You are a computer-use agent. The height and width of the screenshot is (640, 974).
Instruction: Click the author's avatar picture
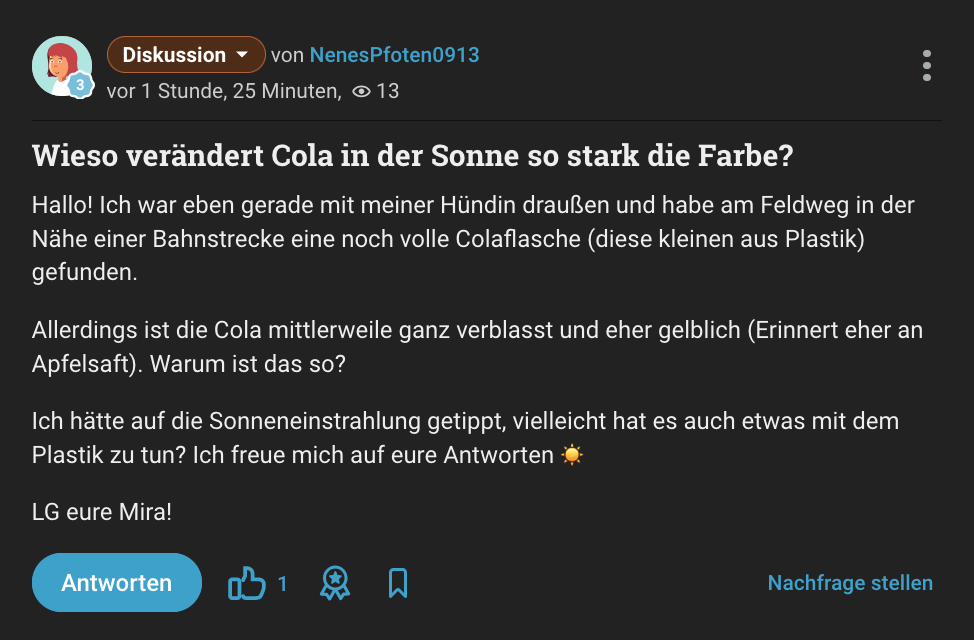point(61,65)
